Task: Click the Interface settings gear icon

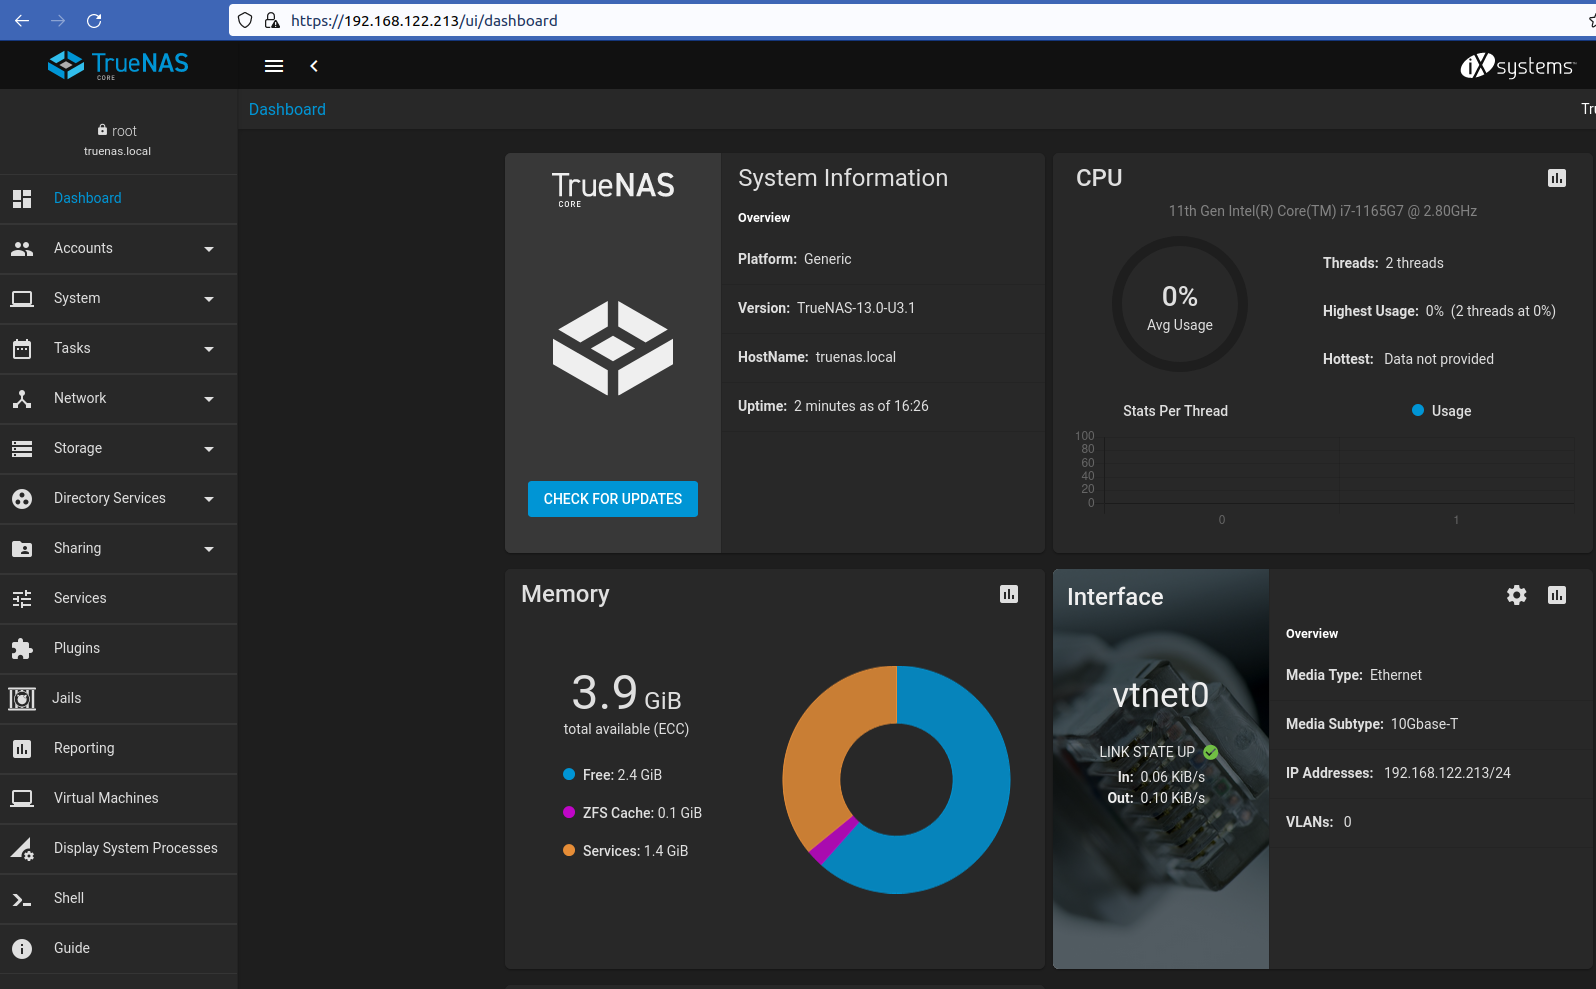Action: [x=1516, y=595]
